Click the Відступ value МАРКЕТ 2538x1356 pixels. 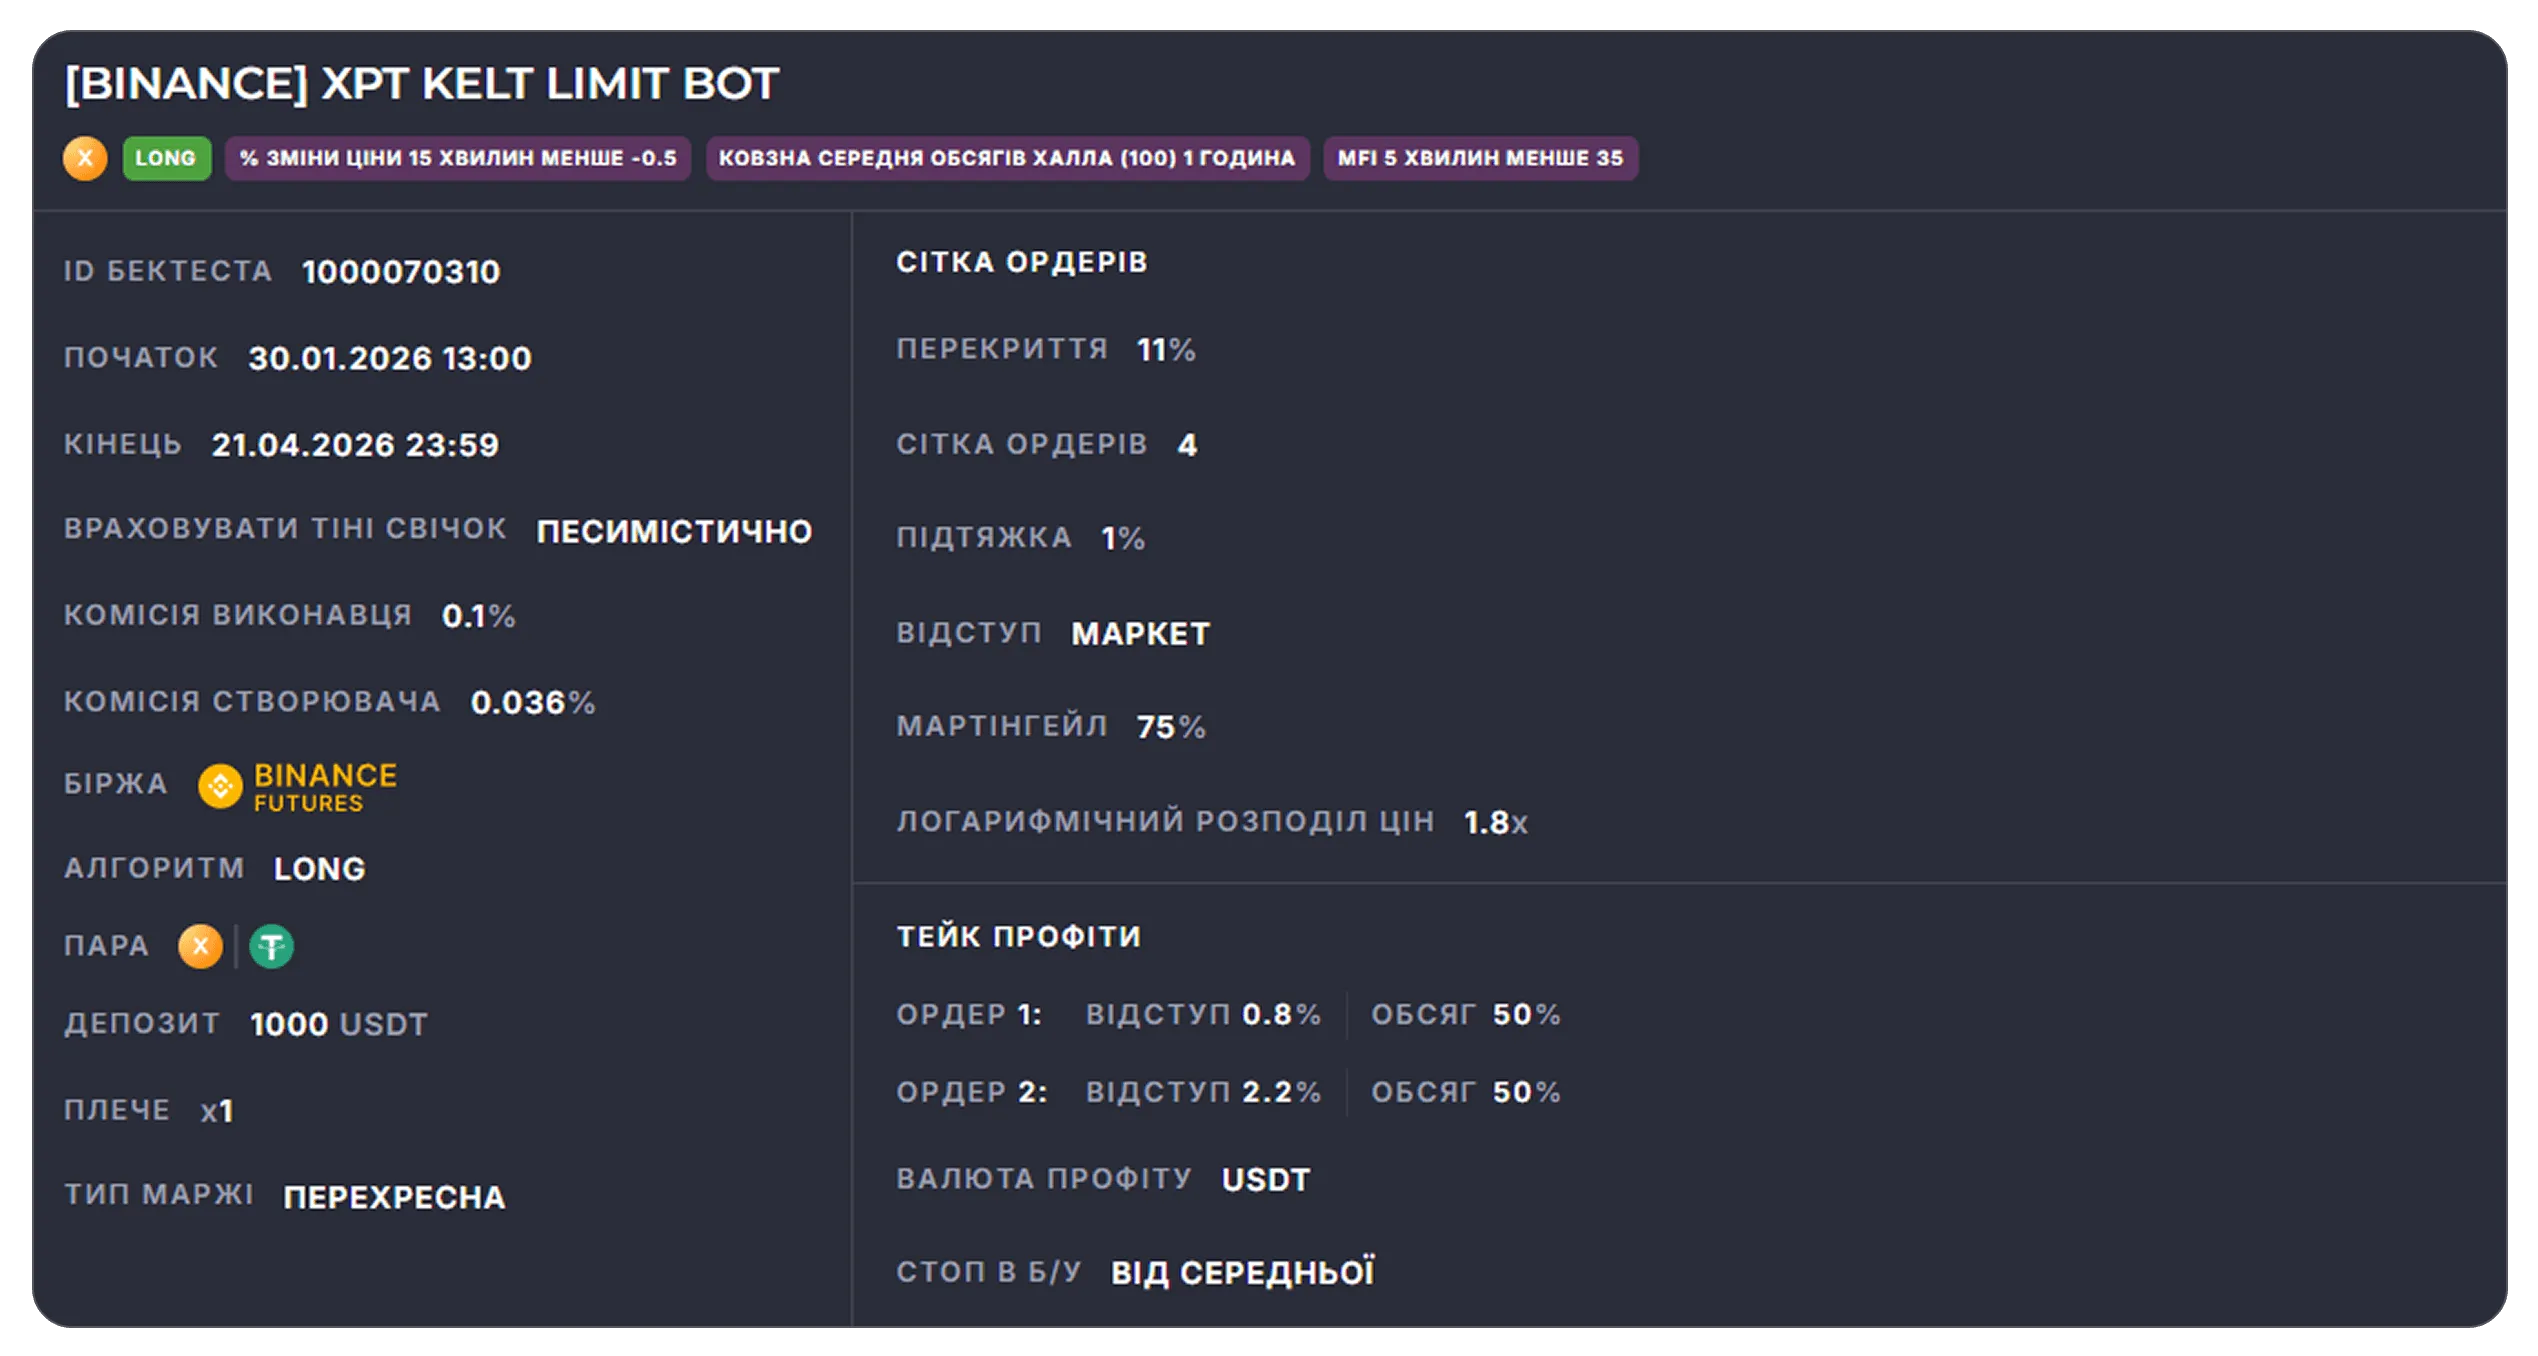pos(1141,634)
